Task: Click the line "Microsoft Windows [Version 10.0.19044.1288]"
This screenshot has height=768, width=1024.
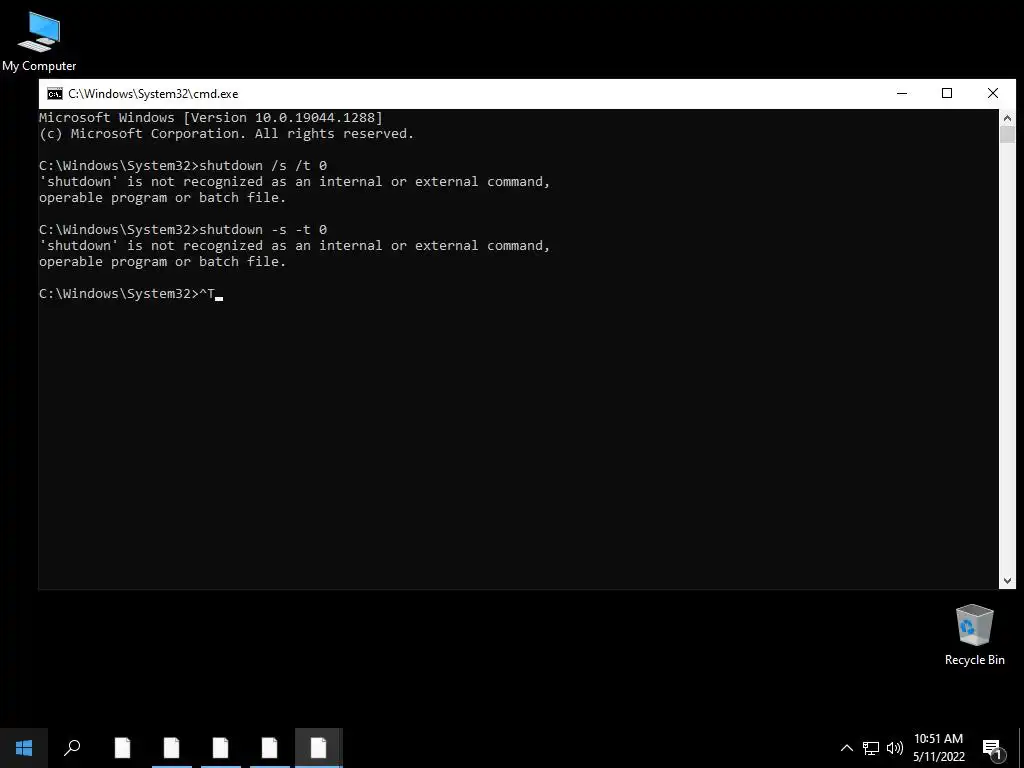Action: click(211, 118)
